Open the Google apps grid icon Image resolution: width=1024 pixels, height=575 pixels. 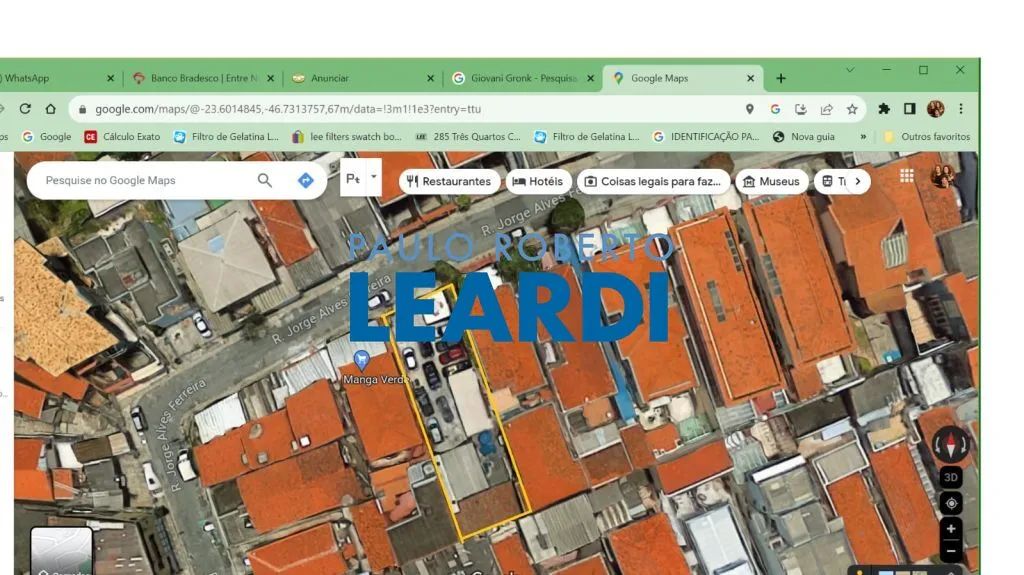(906, 175)
